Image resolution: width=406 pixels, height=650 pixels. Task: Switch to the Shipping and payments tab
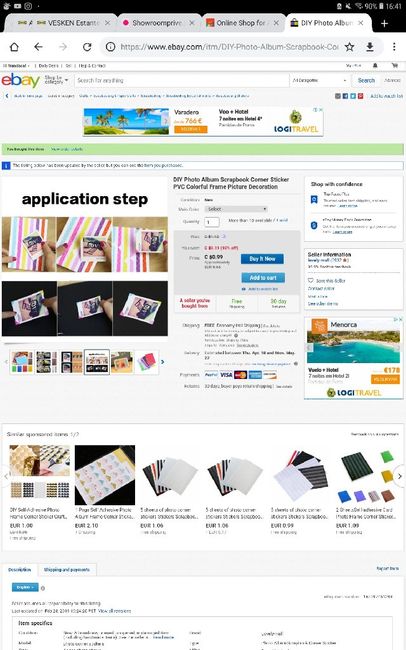(x=67, y=570)
